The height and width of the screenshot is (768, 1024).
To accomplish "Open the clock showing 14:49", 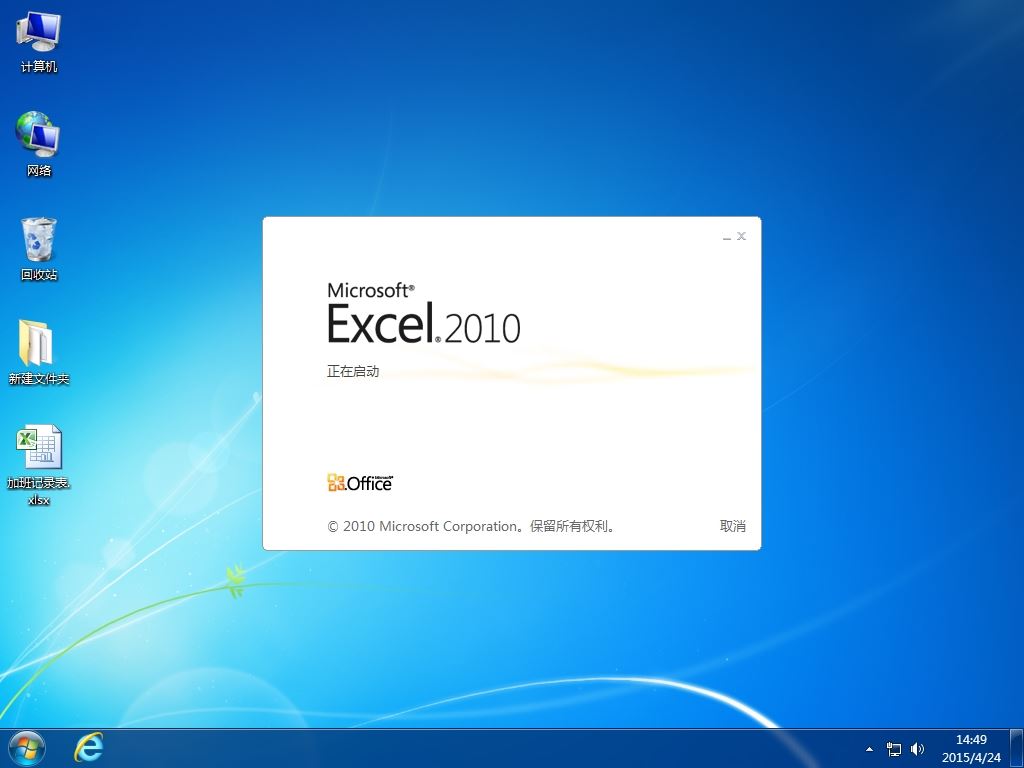I will coord(971,740).
